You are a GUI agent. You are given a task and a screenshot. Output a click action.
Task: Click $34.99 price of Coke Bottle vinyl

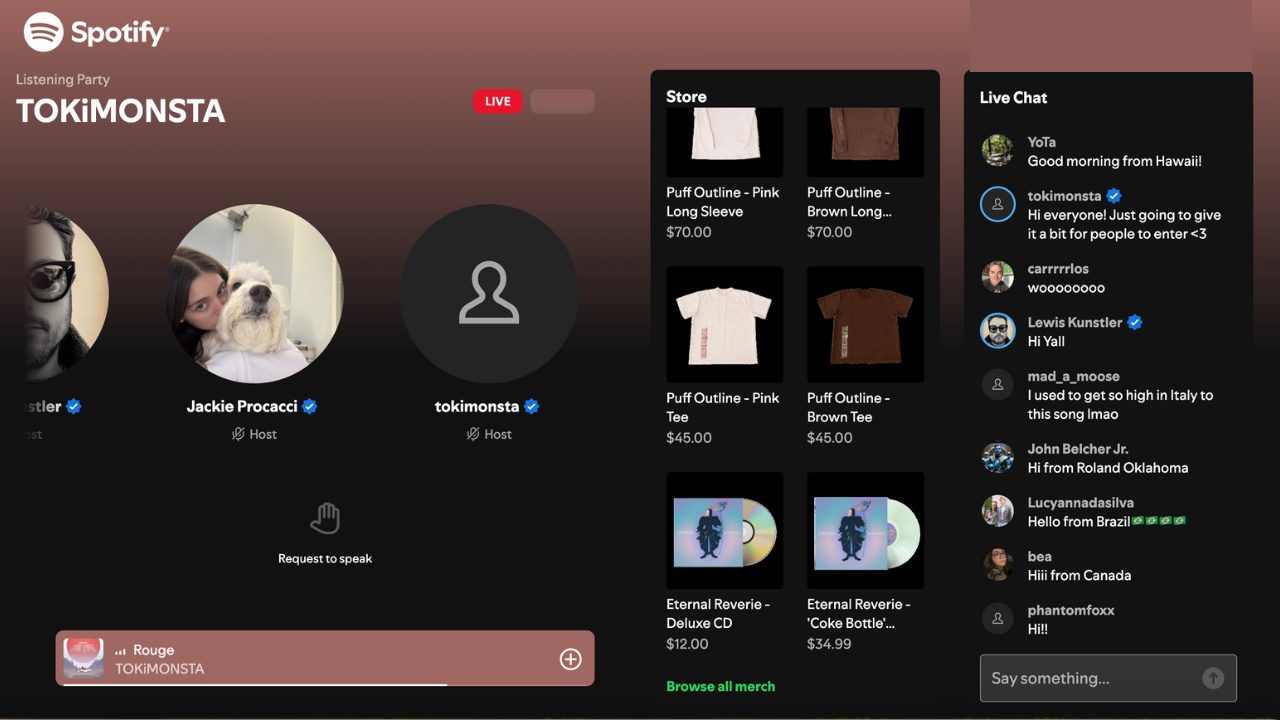point(829,644)
